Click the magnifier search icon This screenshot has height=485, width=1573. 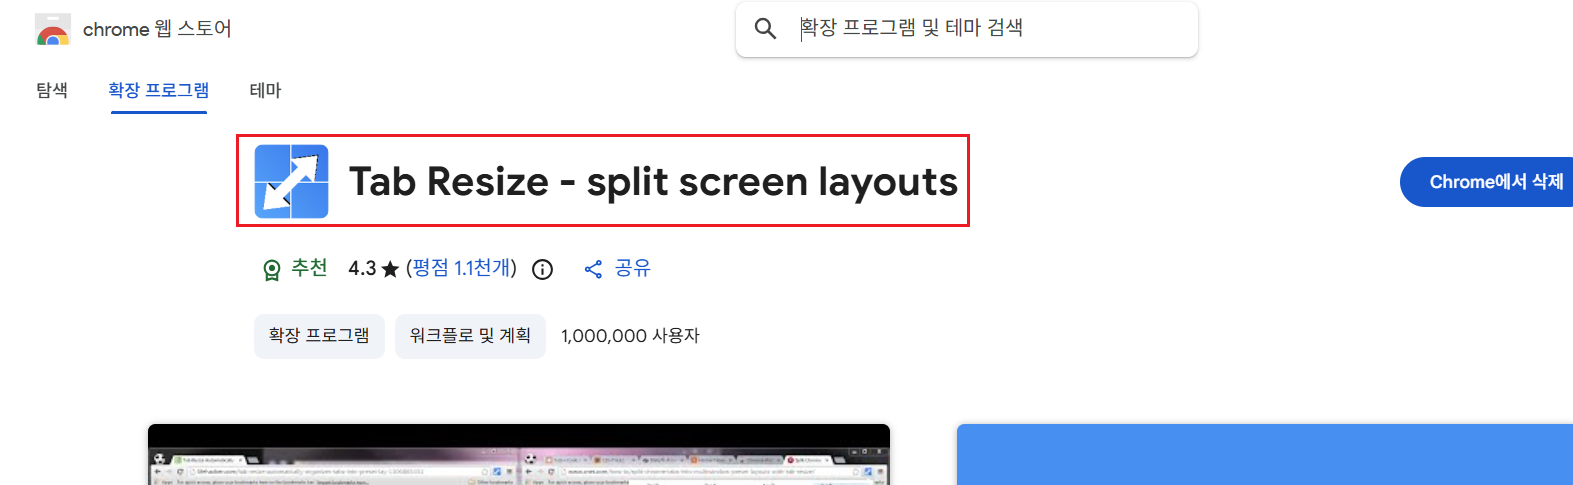point(765,29)
